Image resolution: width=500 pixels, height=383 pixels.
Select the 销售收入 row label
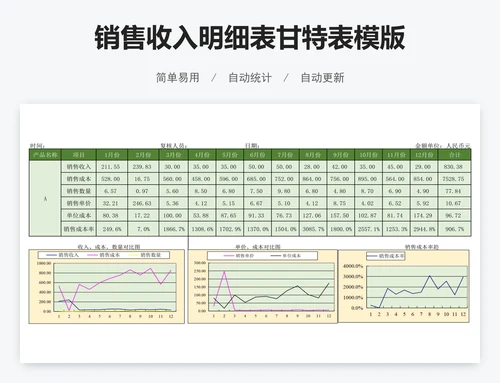tap(79, 167)
